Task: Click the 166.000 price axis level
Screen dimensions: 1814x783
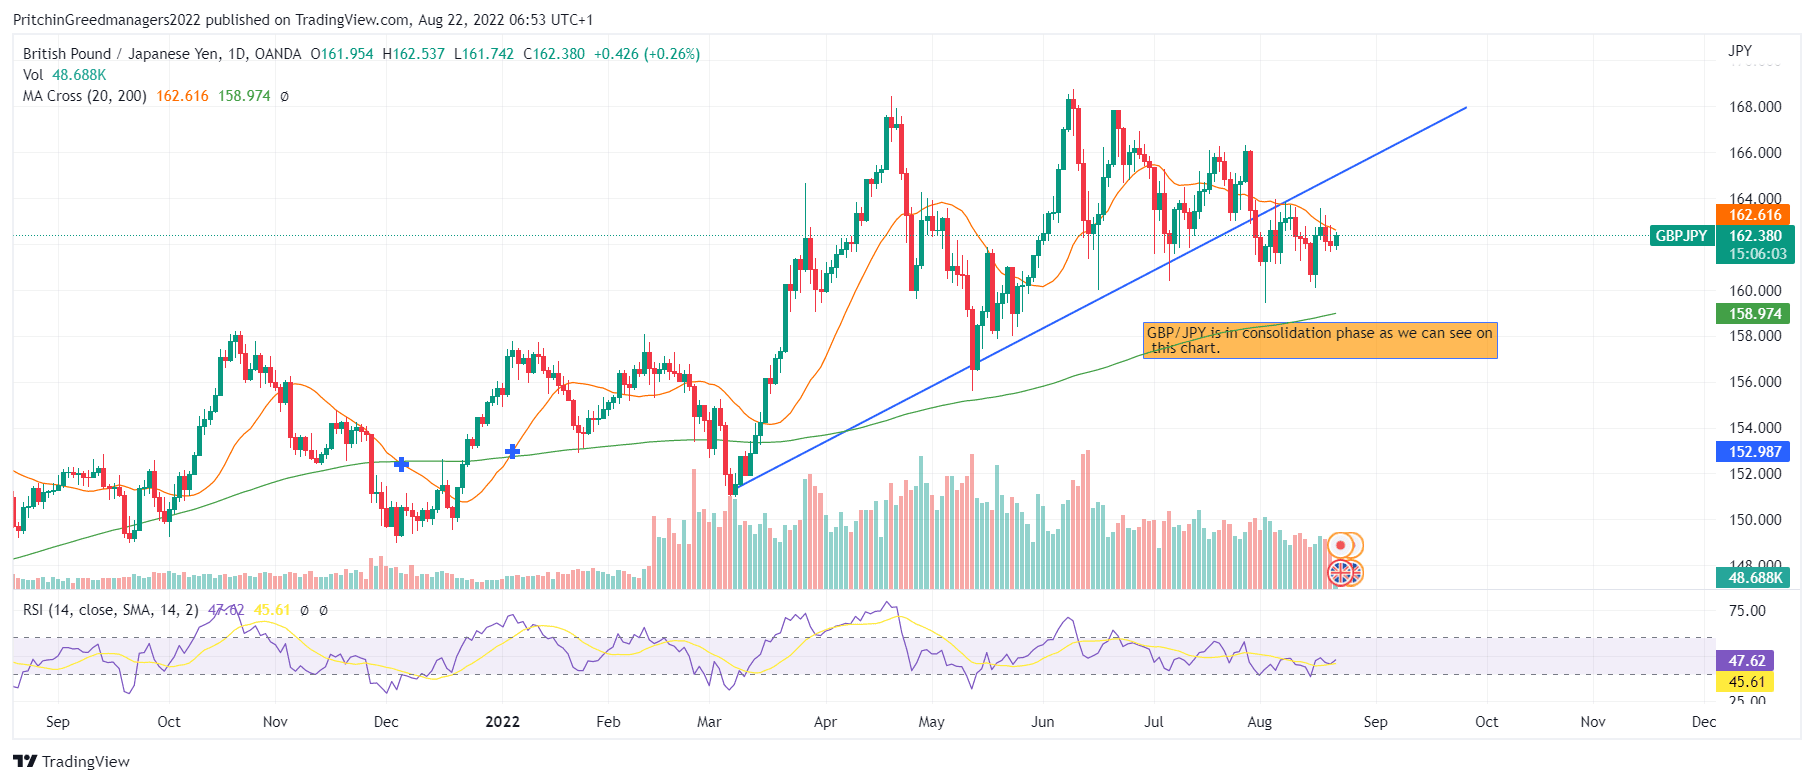Action: coord(1755,153)
